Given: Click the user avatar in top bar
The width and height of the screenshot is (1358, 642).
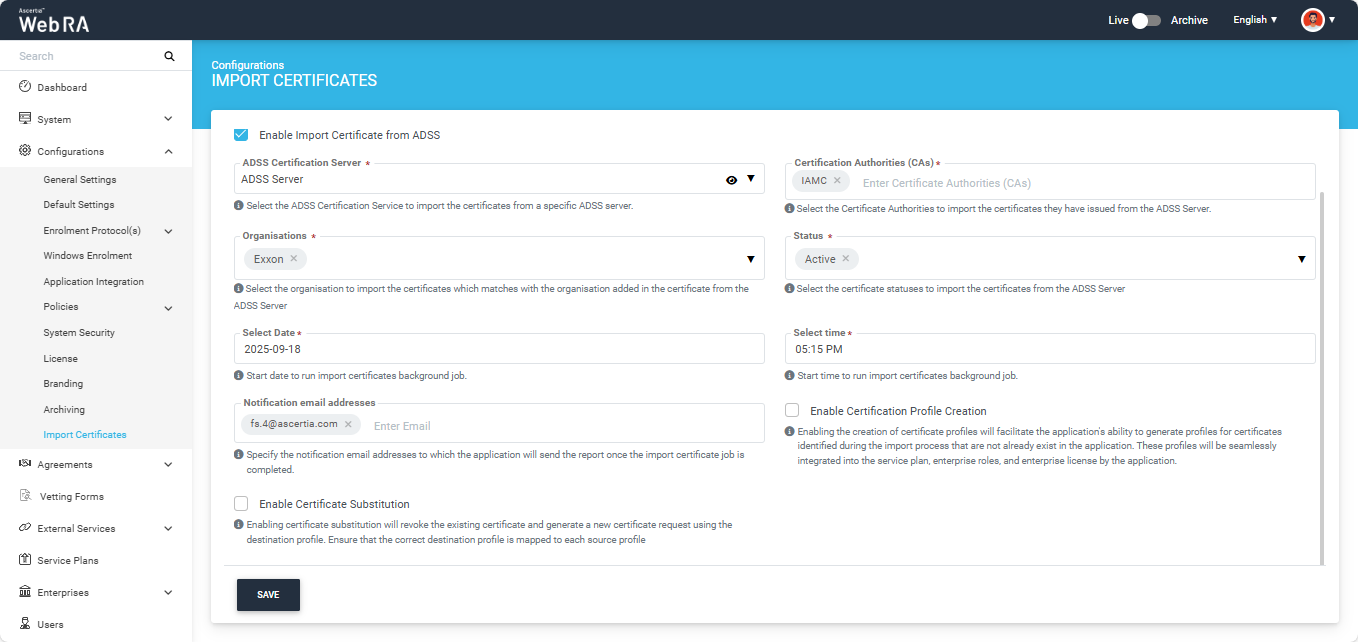Looking at the screenshot, I should 1312,20.
